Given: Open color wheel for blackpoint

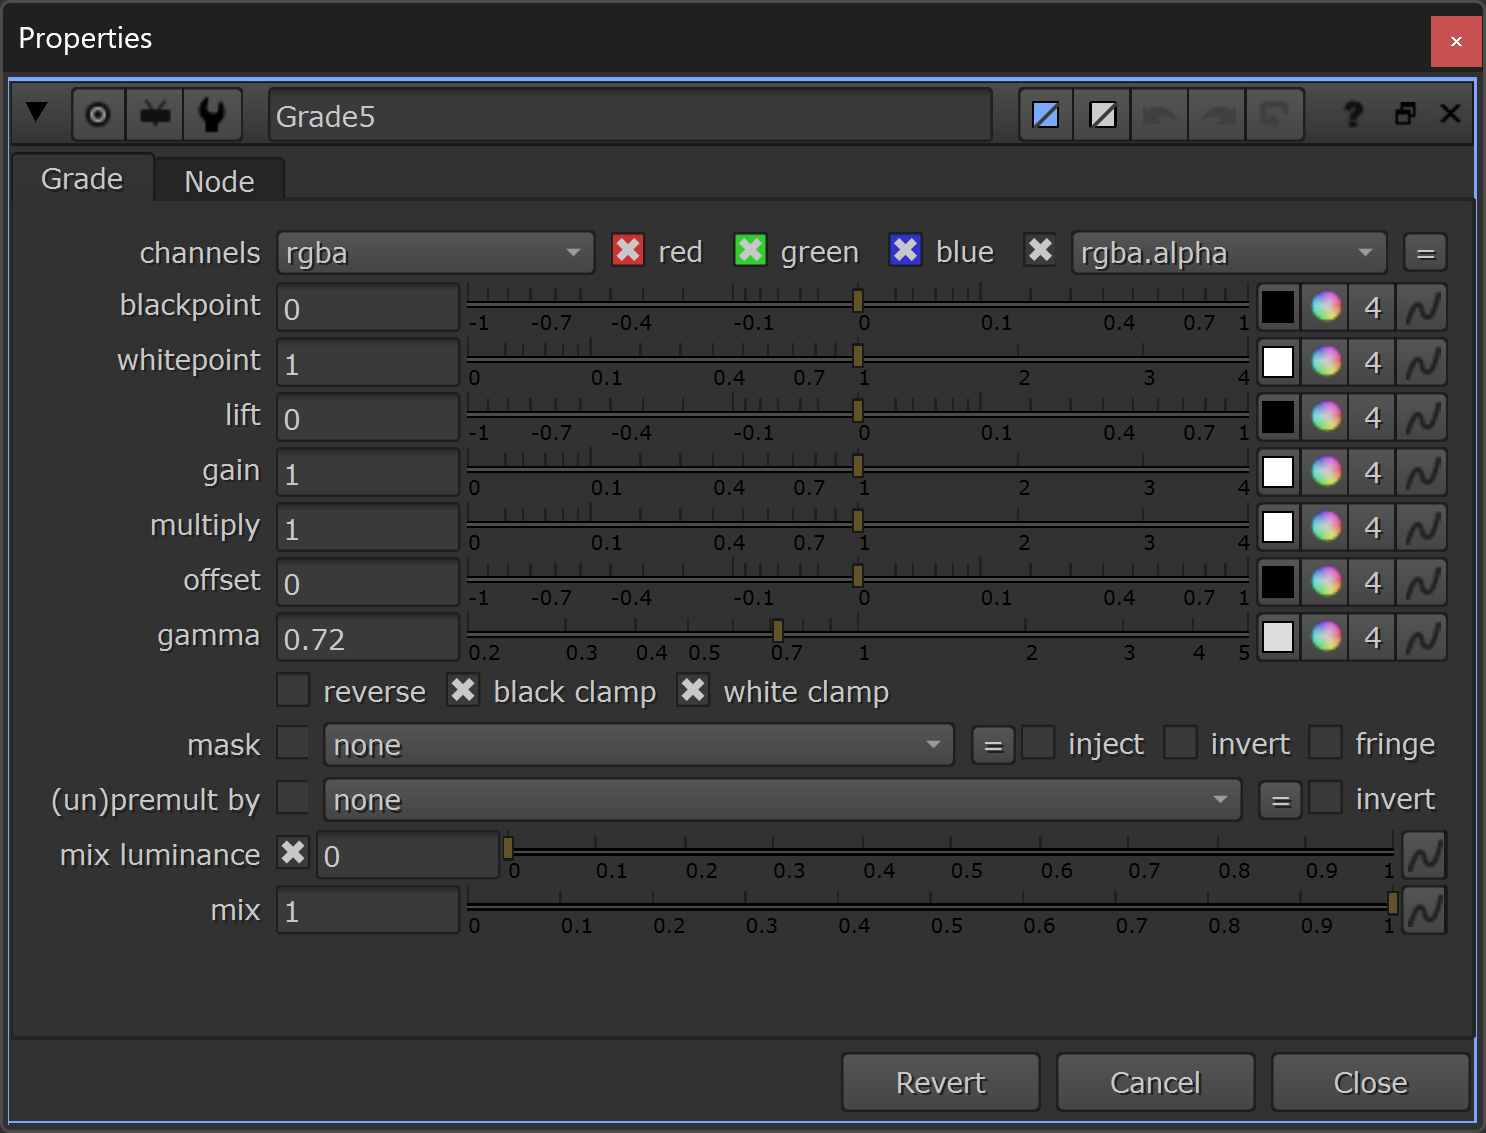Looking at the screenshot, I should [1326, 307].
